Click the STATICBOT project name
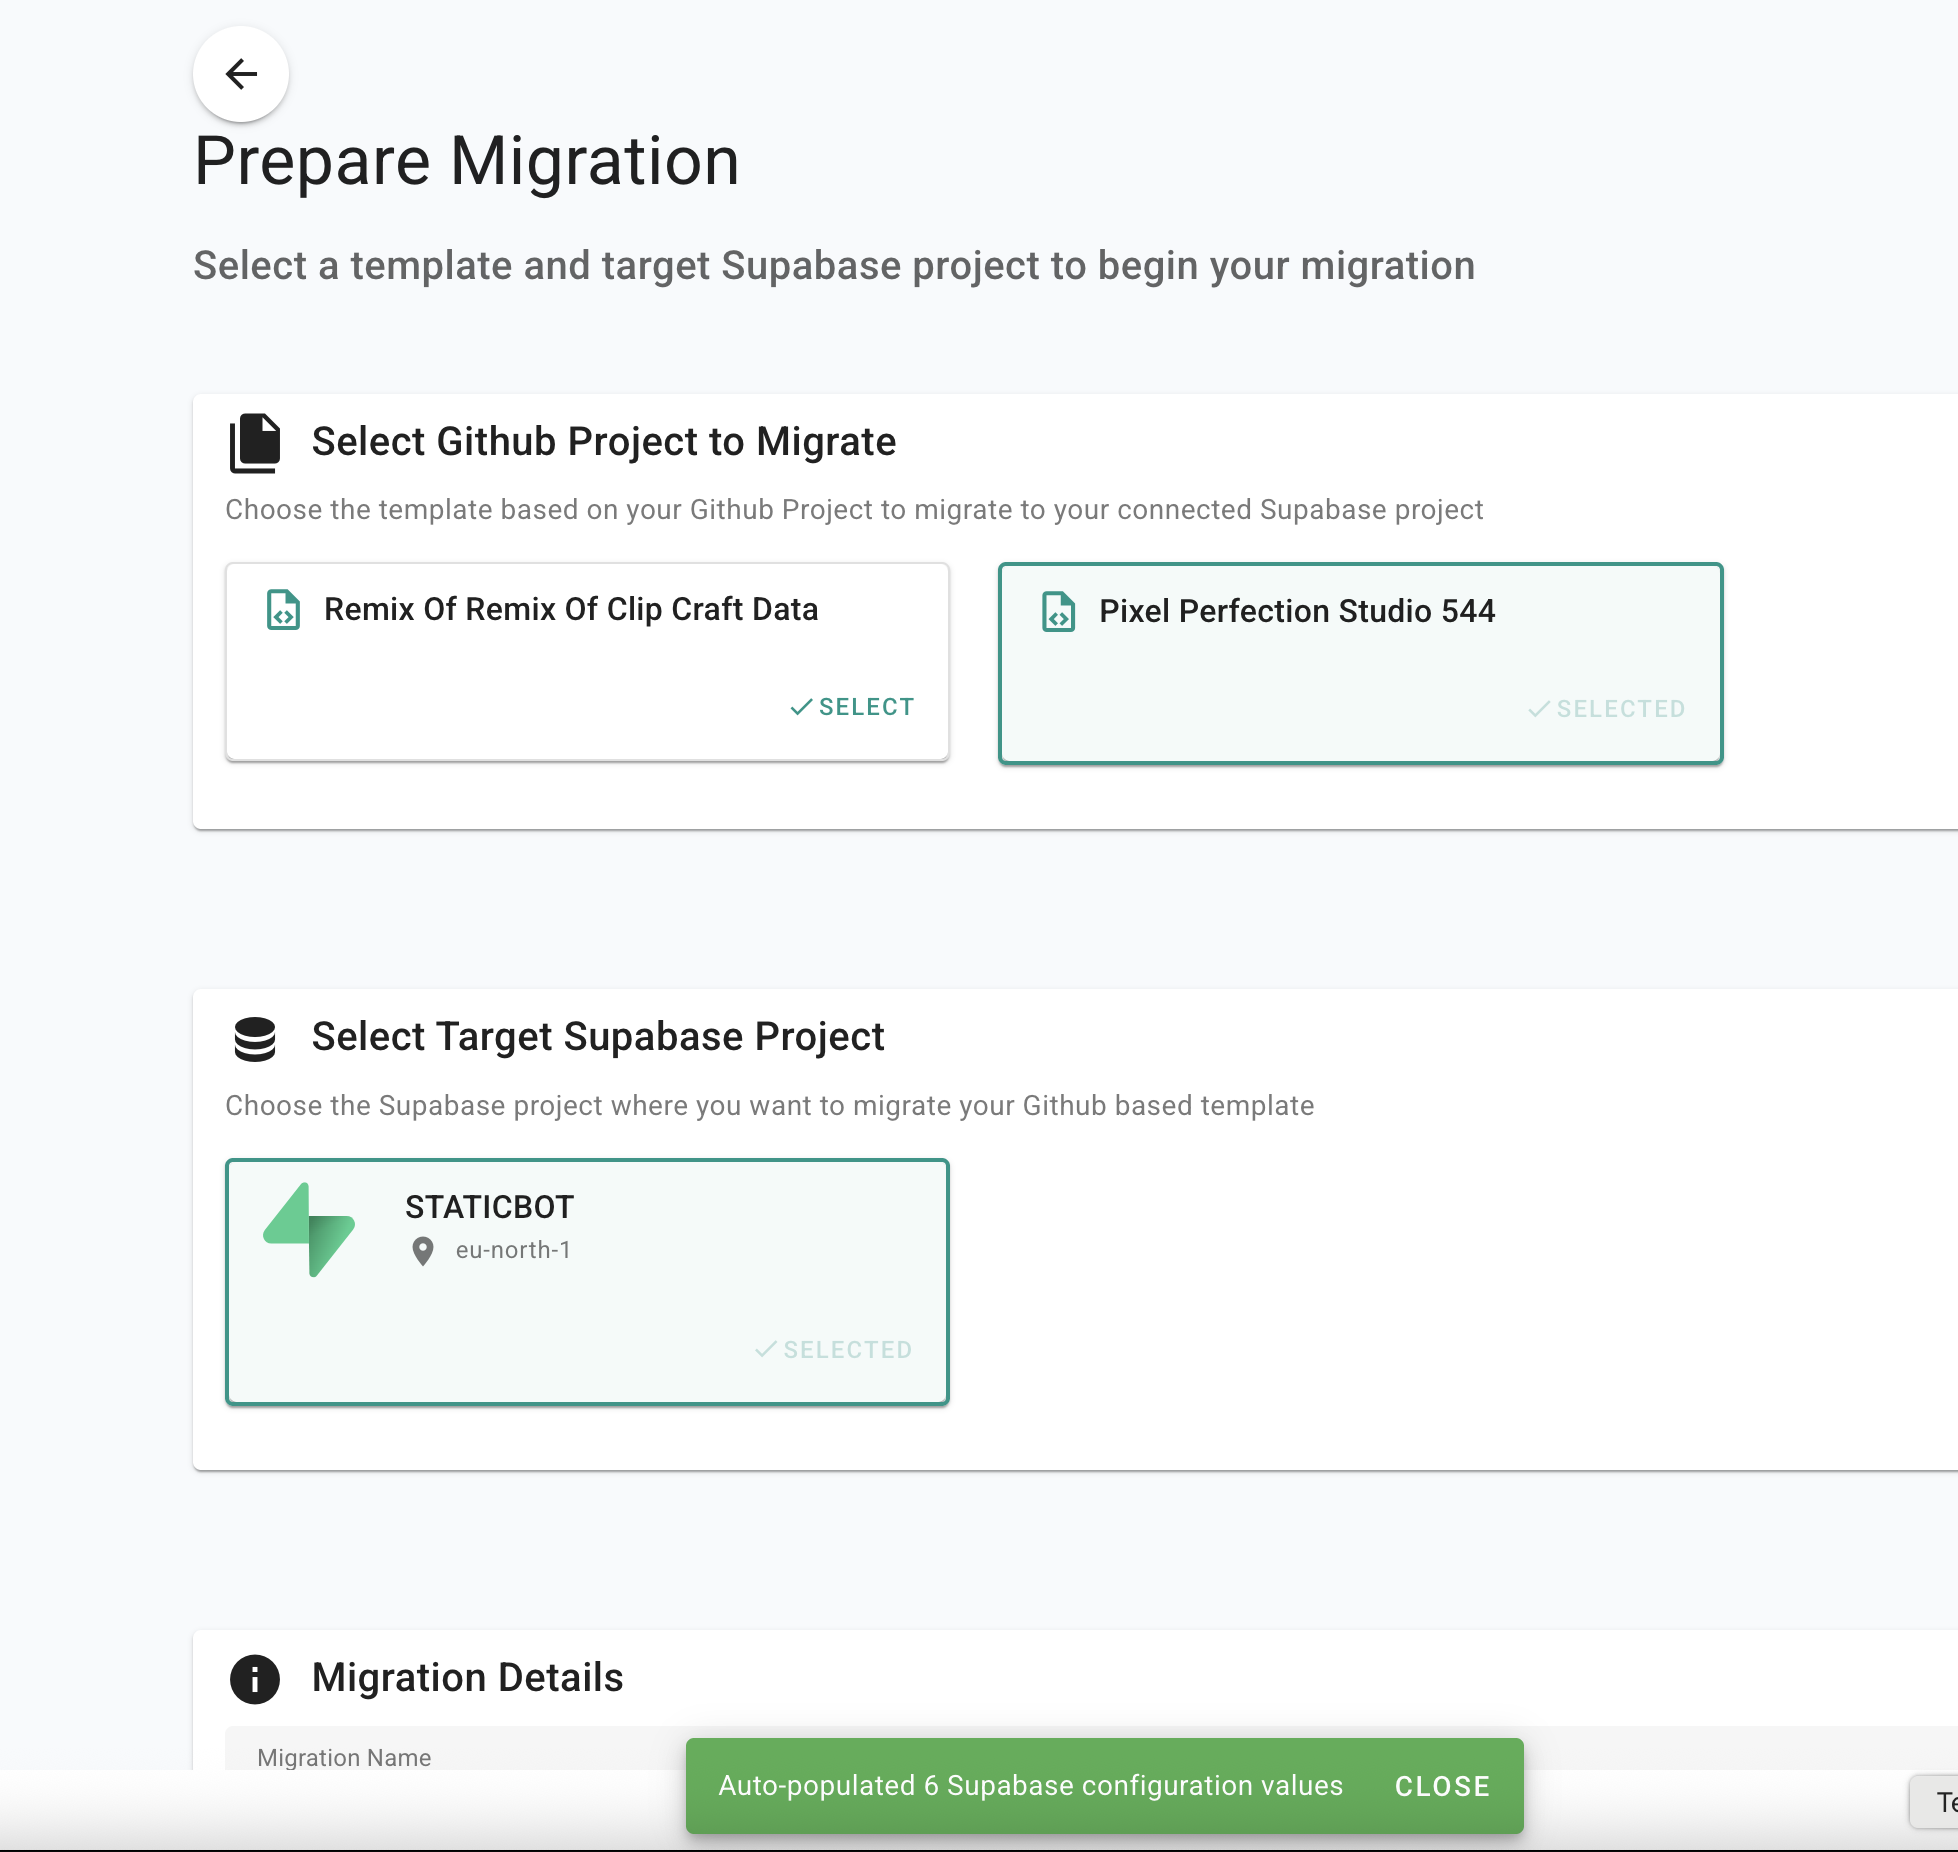The image size is (1958, 1852). coord(489,1207)
